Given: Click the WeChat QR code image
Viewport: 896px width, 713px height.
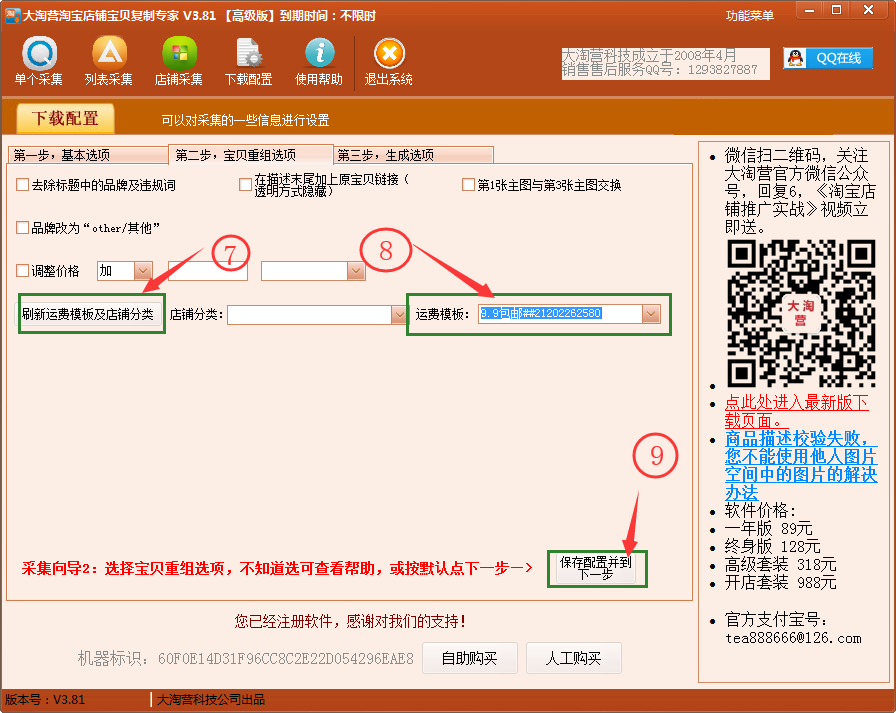Looking at the screenshot, I should 801,313.
